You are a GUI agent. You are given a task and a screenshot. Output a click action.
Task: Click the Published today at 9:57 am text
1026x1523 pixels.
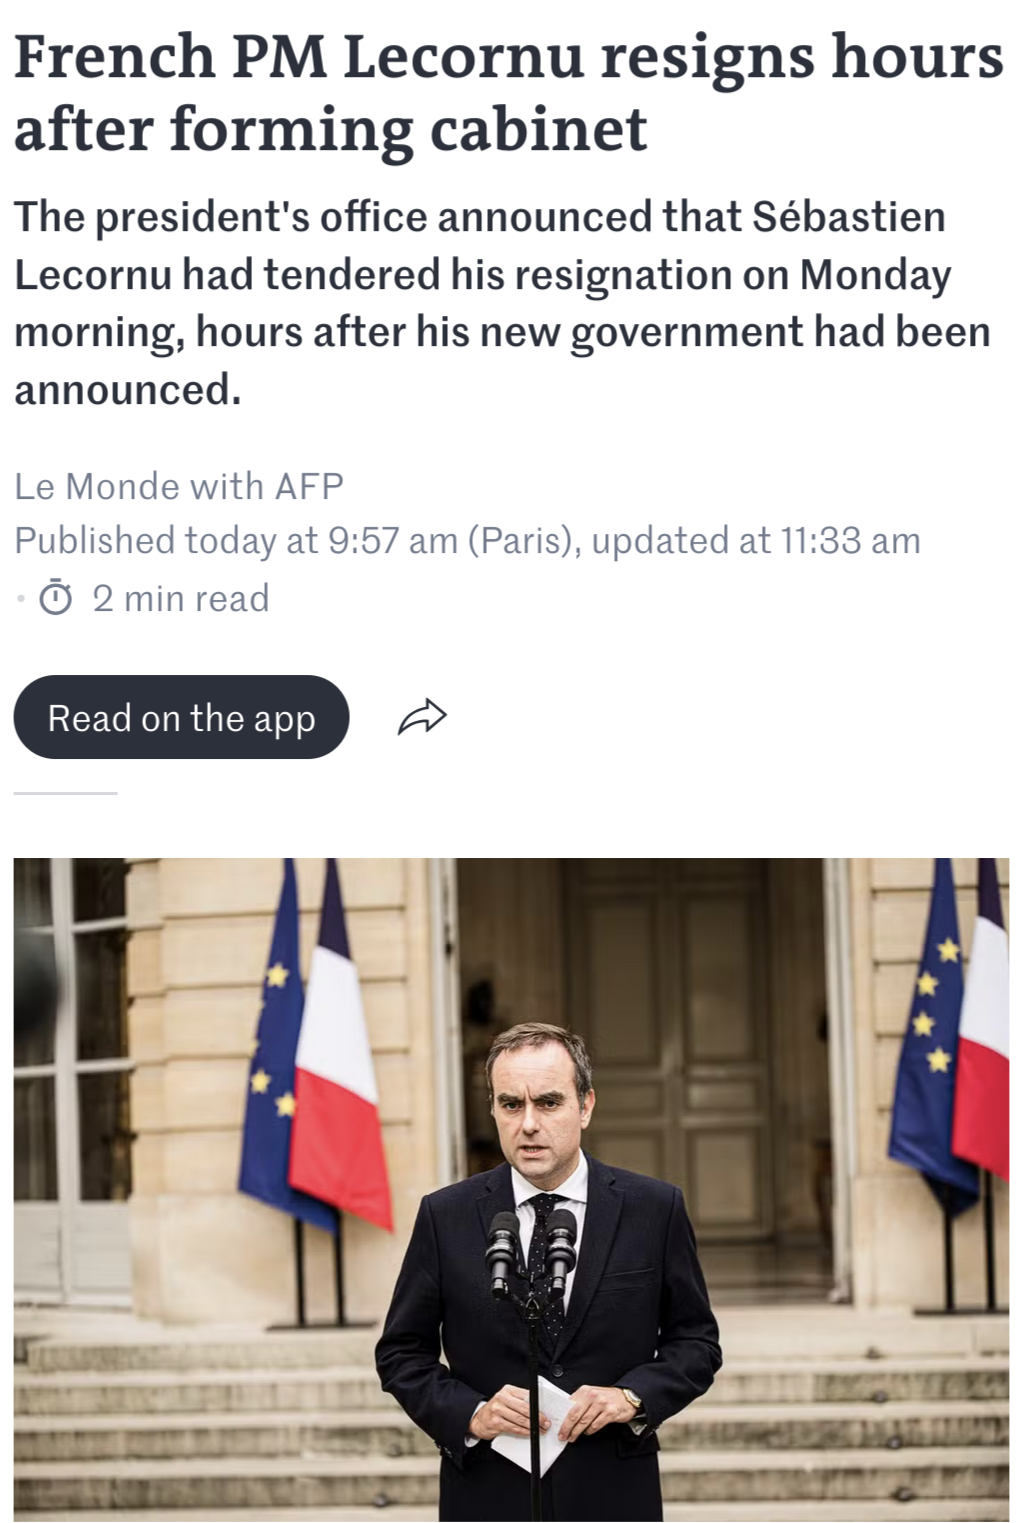(235, 541)
